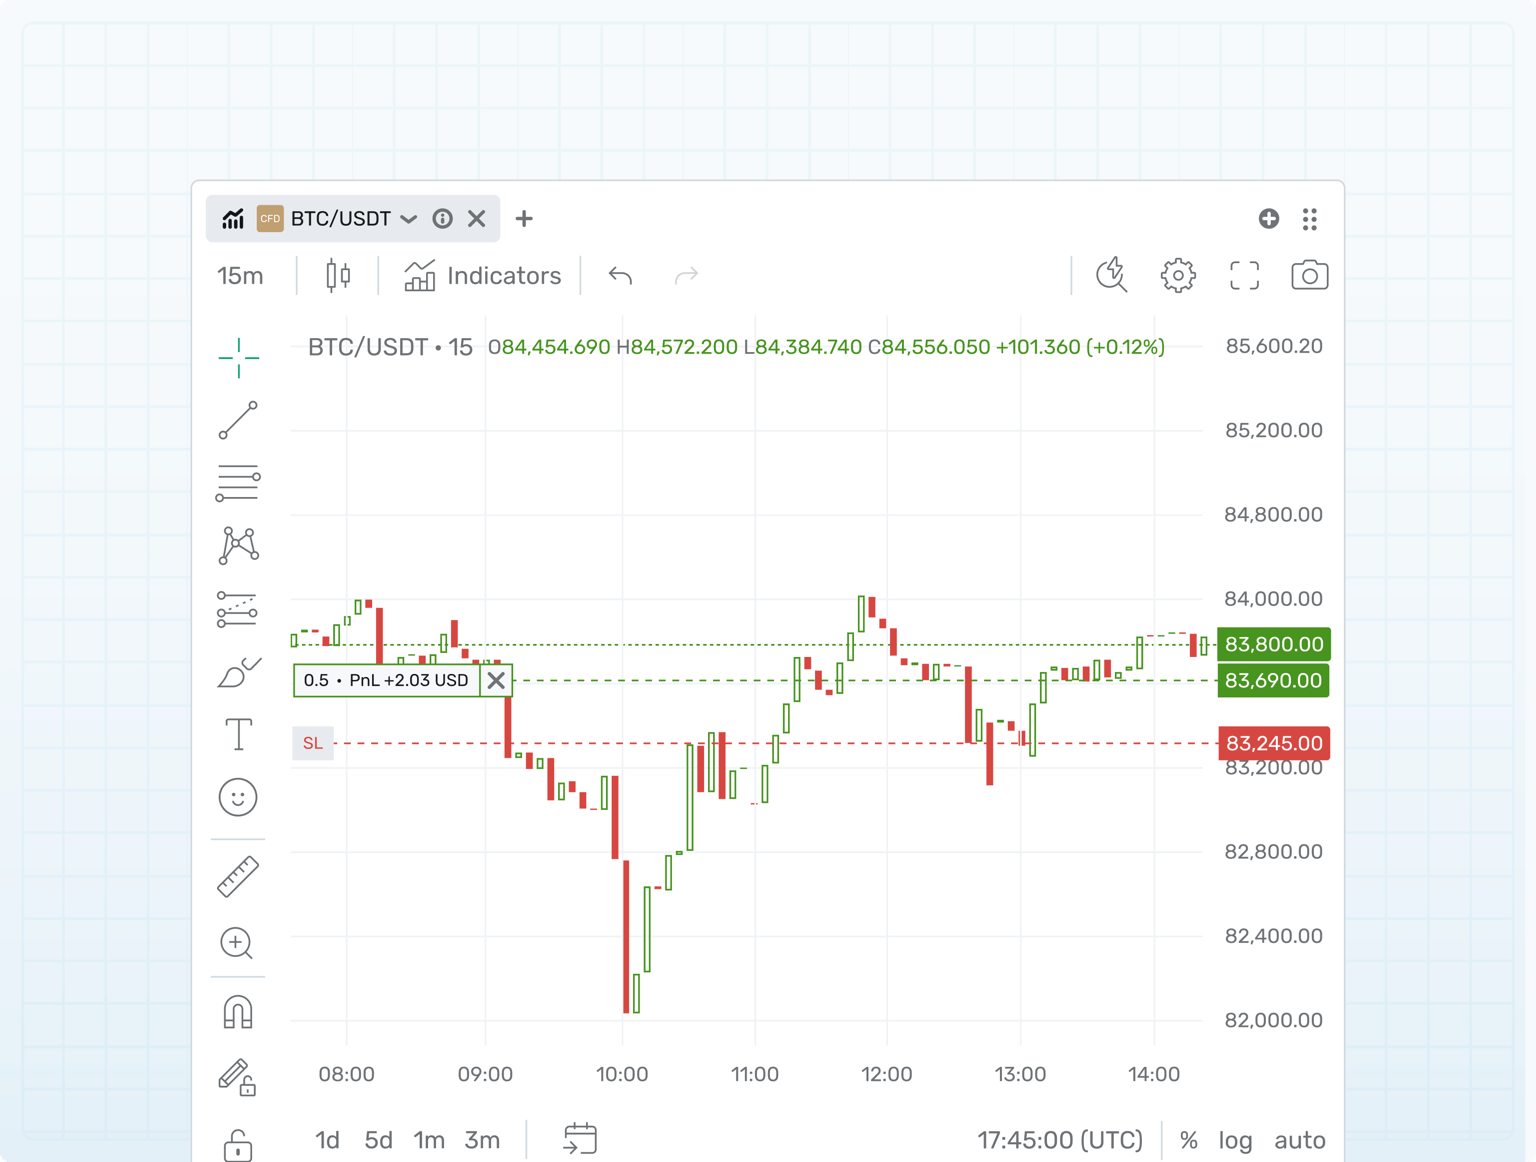Toggle lock all drawings padlock
This screenshot has width=1536, height=1162.
click(x=238, y=1145)
